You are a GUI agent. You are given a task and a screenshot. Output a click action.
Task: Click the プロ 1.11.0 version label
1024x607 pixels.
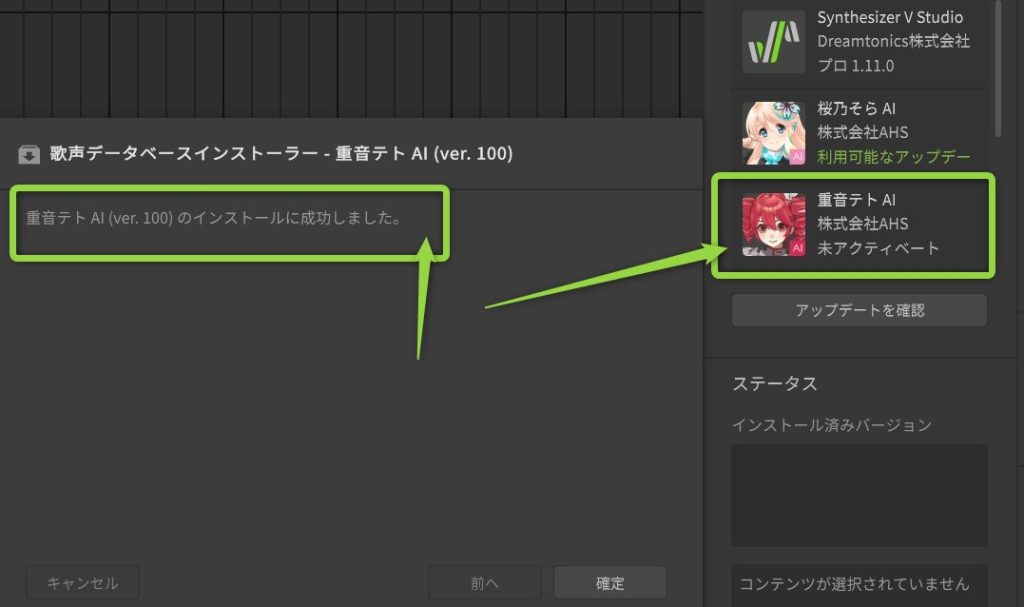tap(856, 65)
